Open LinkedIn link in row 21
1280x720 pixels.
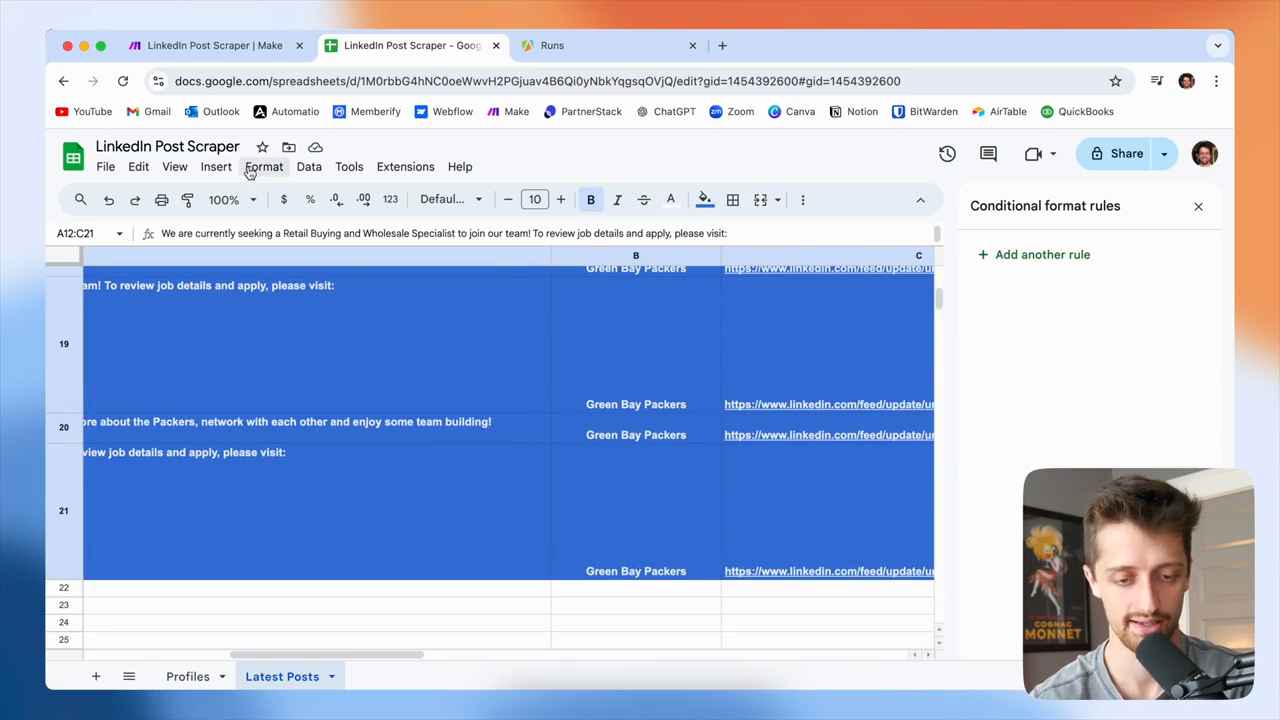coord(829,571)
